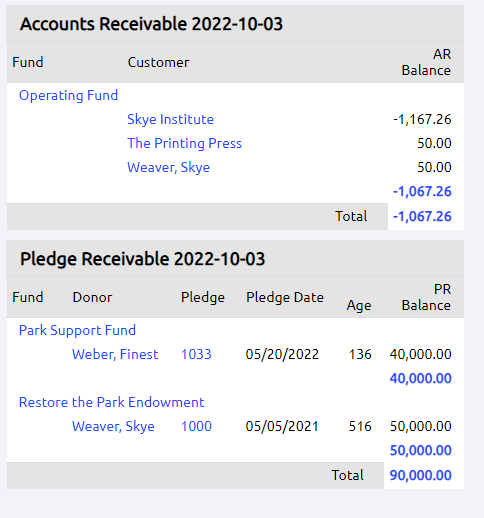Click Total label in Accounts Receivable table
Image resolution: width=484 pixels, height=518 pixels.
click(x=351, y=217)
